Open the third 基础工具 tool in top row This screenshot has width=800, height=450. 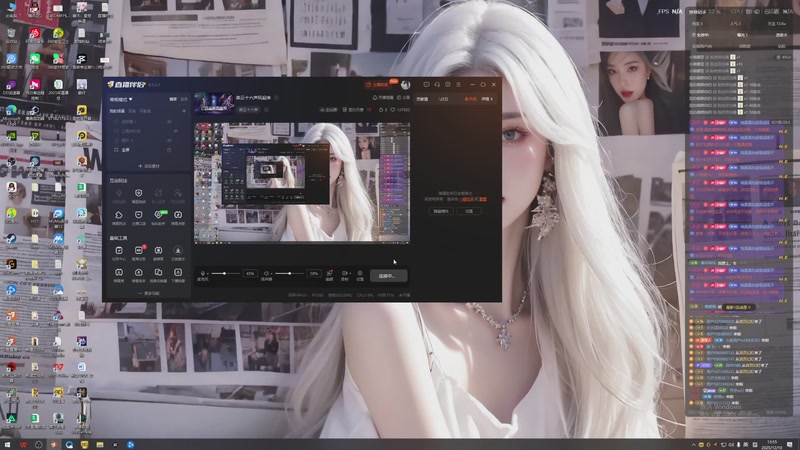coord(158,252)
